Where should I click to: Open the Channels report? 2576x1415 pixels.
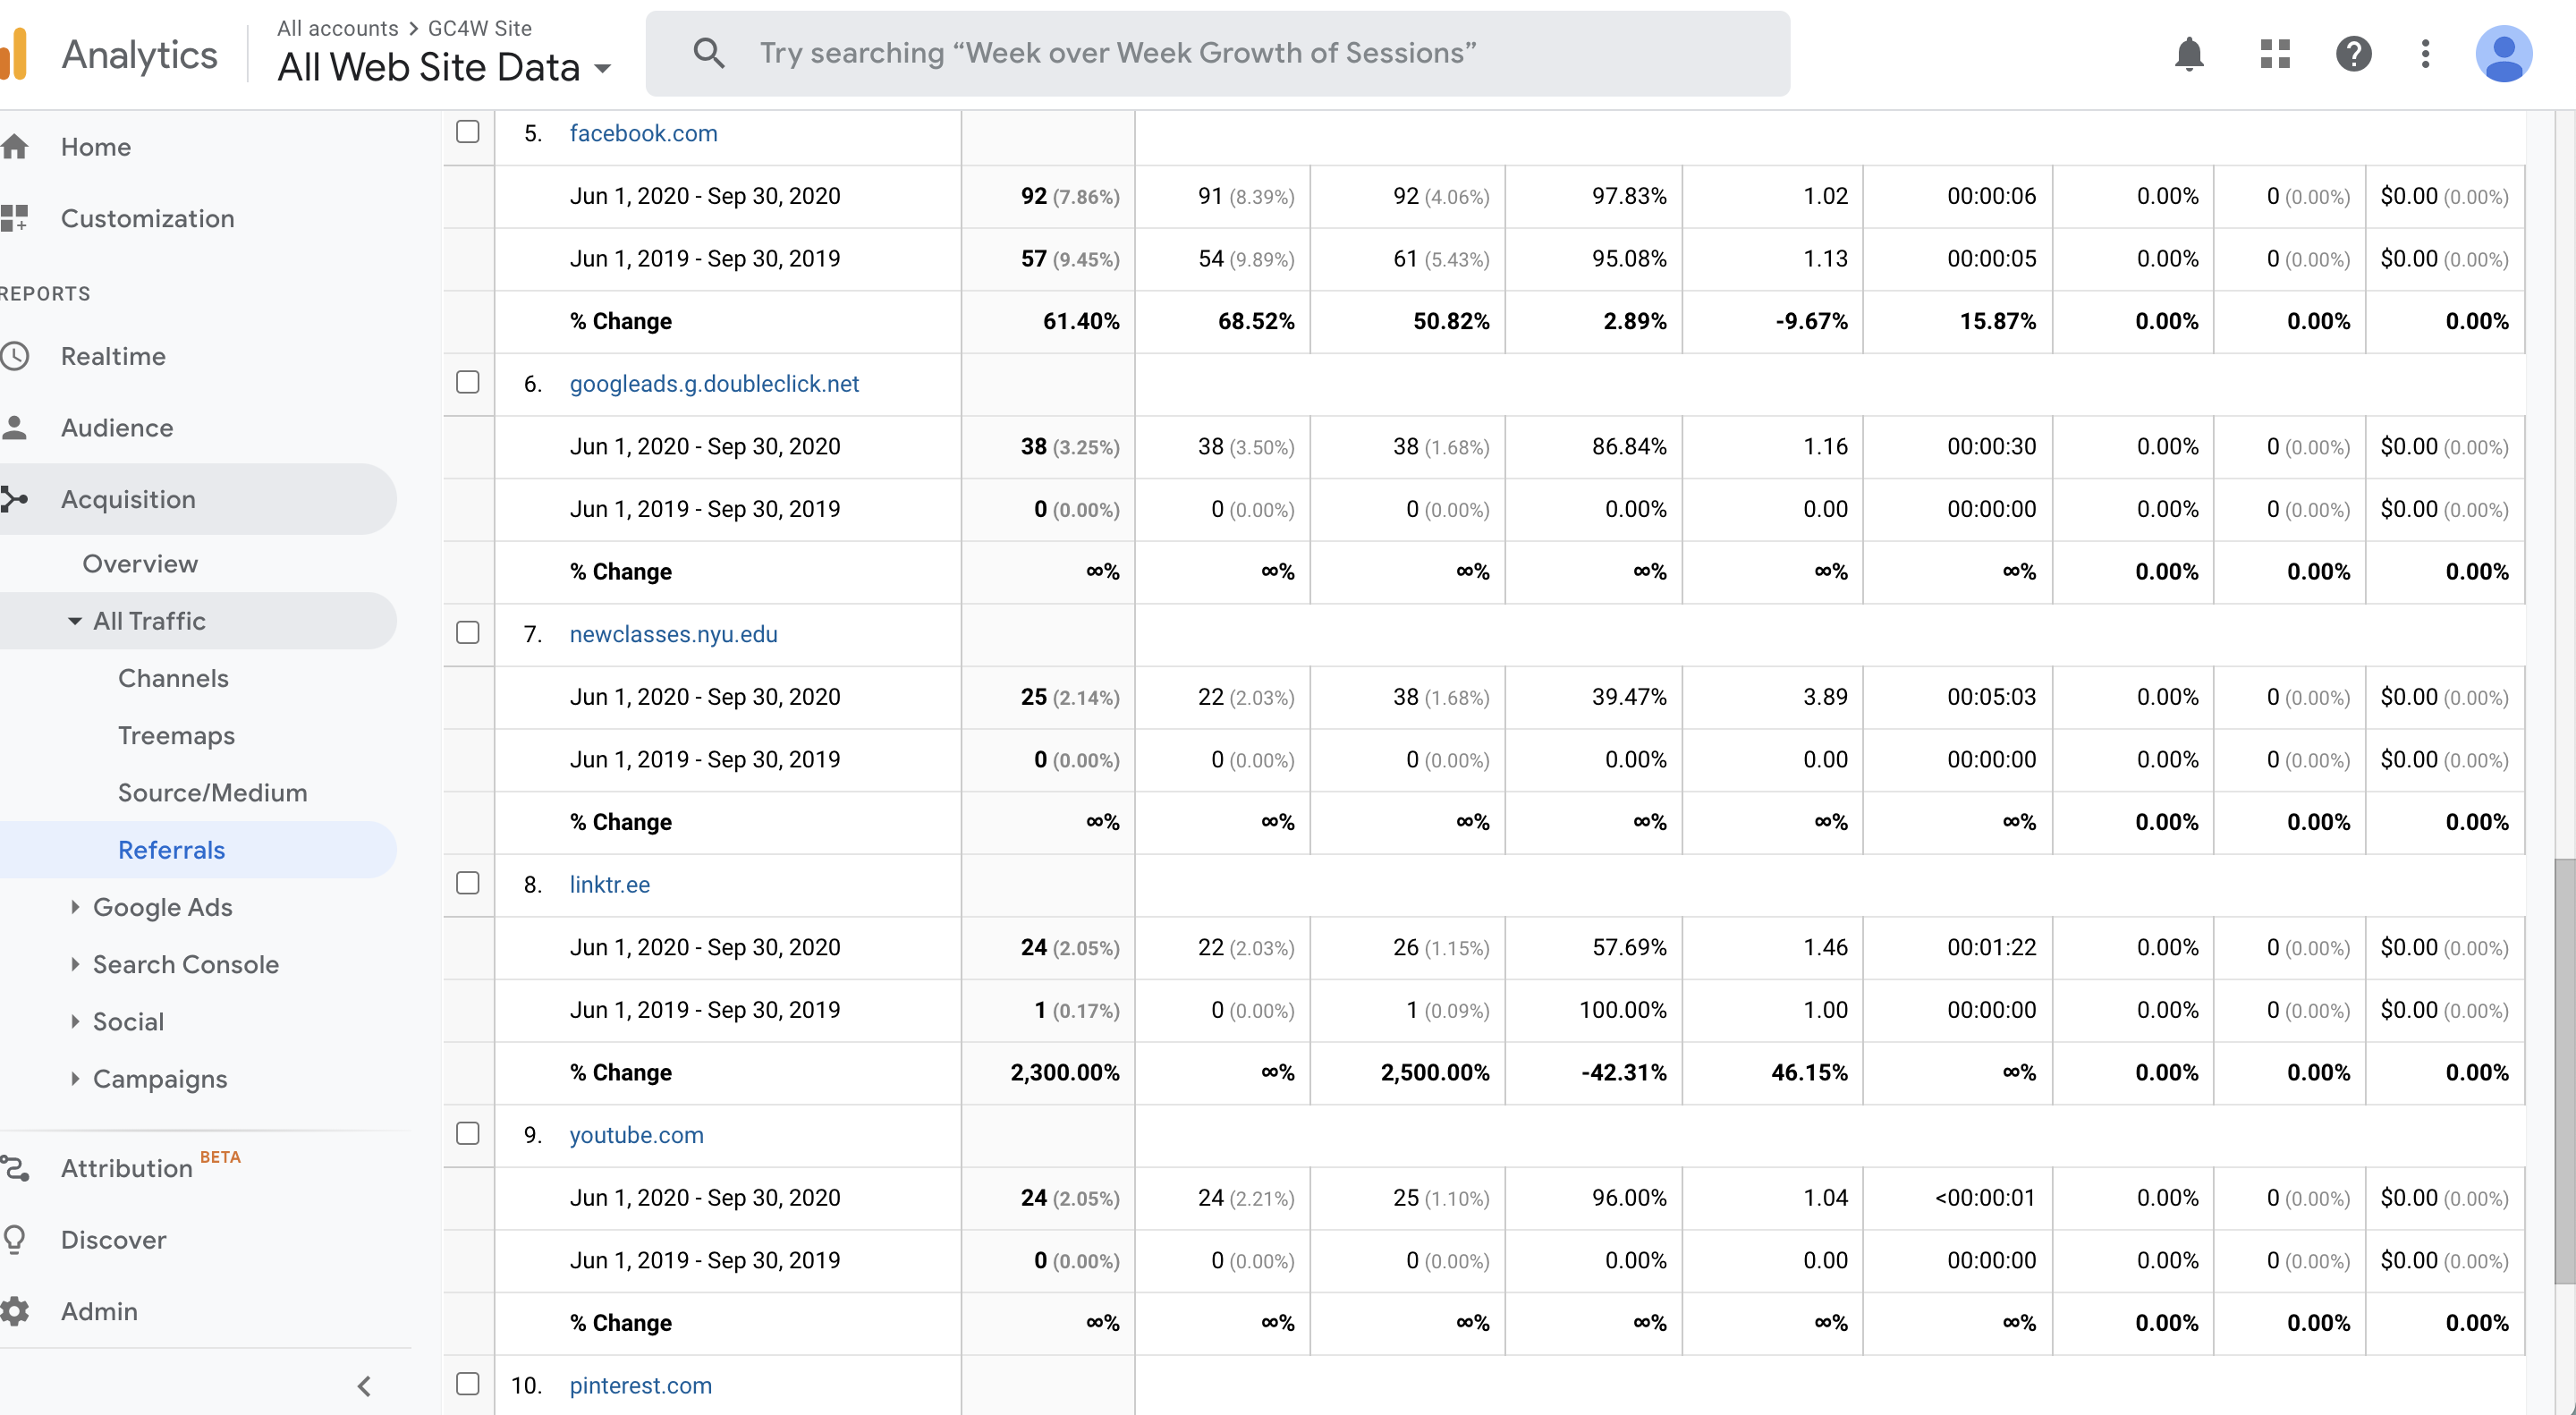tap(173, 678)
